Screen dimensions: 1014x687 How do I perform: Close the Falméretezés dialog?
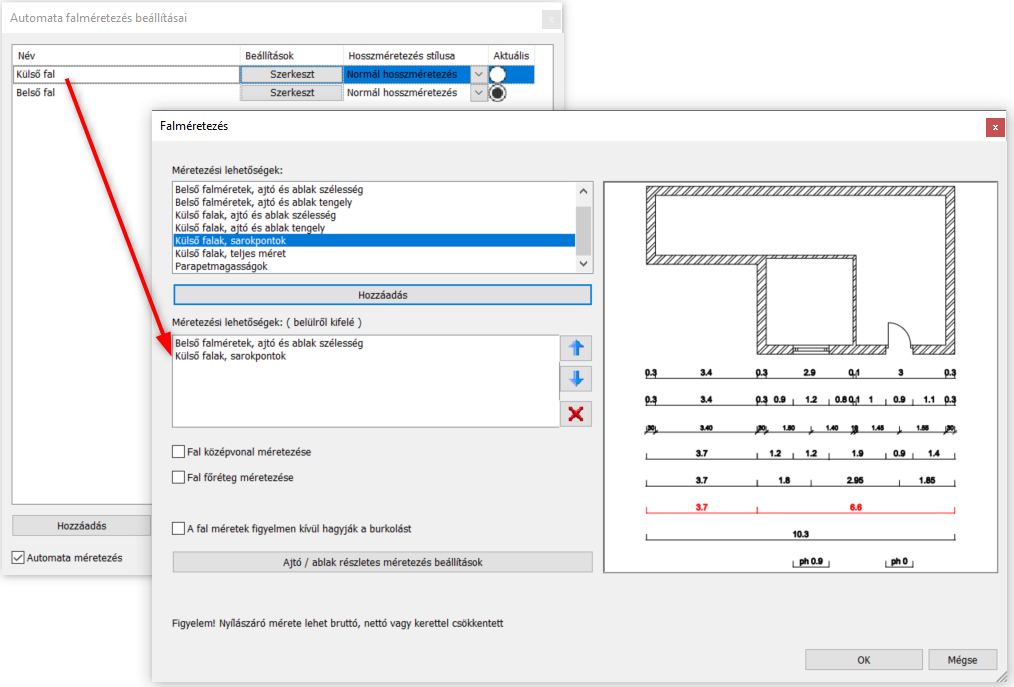pyautogui.click(x=995, y=127)
